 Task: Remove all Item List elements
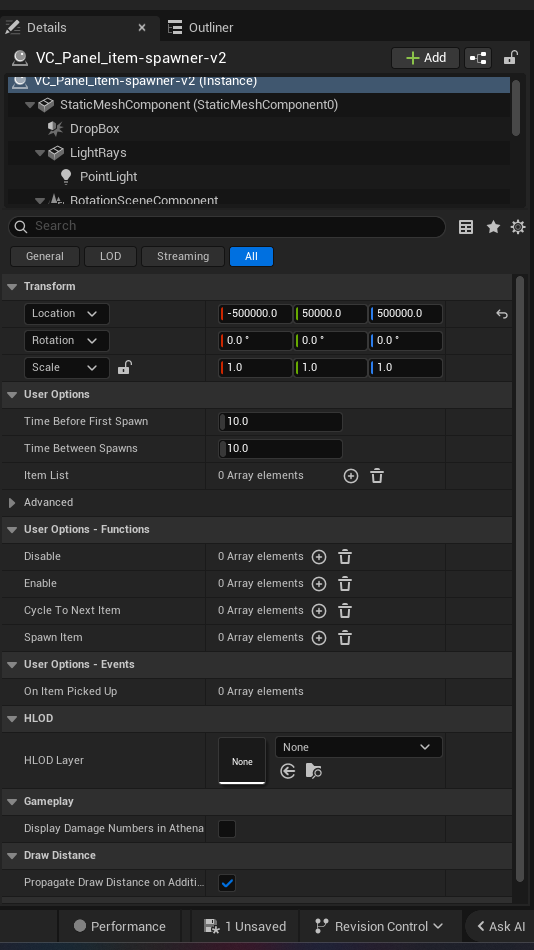(x=377, y=476)
